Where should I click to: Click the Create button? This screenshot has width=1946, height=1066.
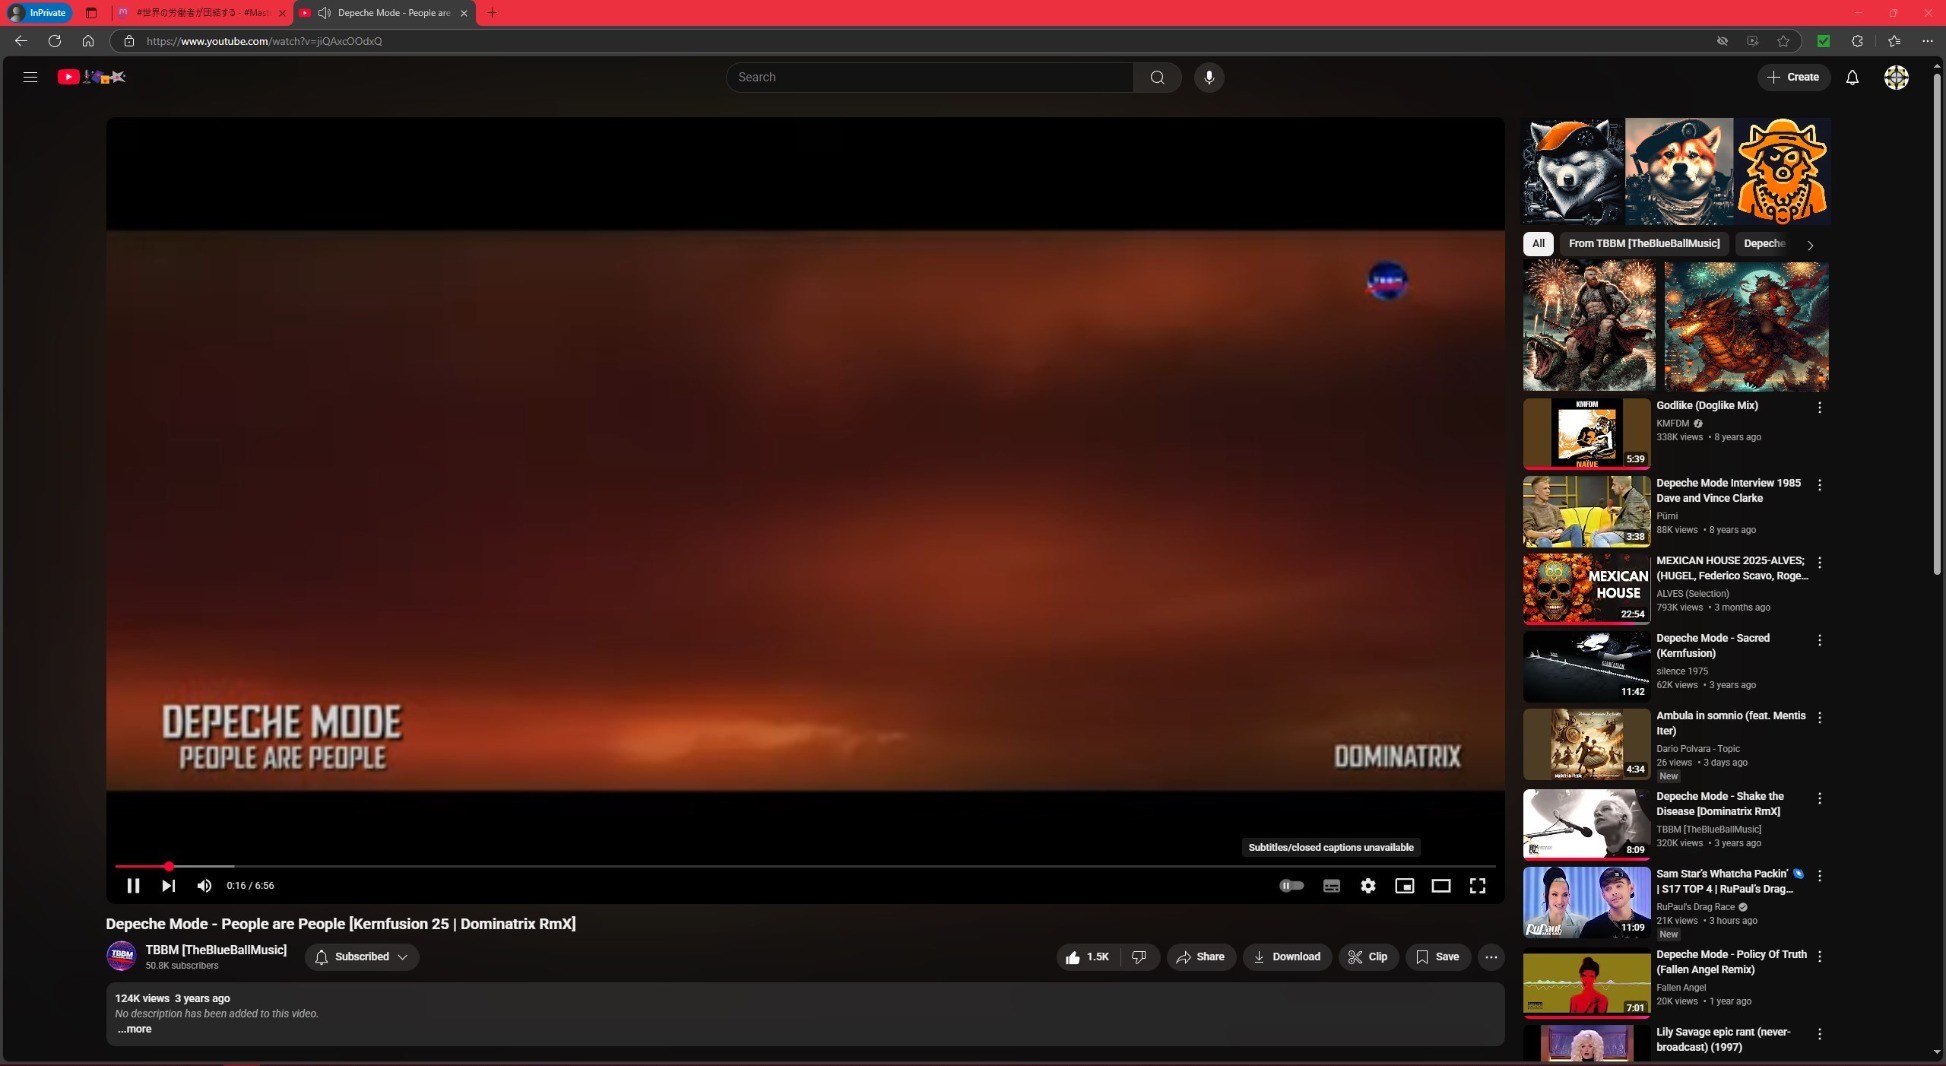pos(1793,77)
